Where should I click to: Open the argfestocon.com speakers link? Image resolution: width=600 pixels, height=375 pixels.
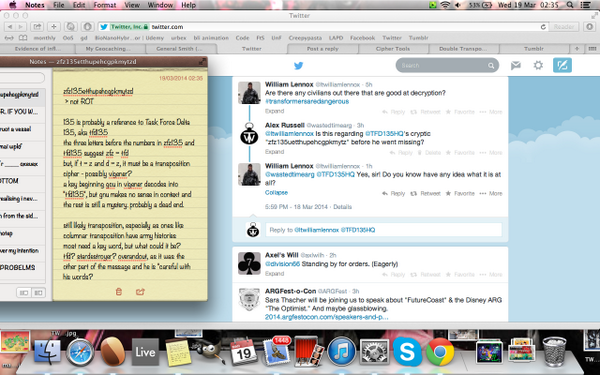coord(326,317)
